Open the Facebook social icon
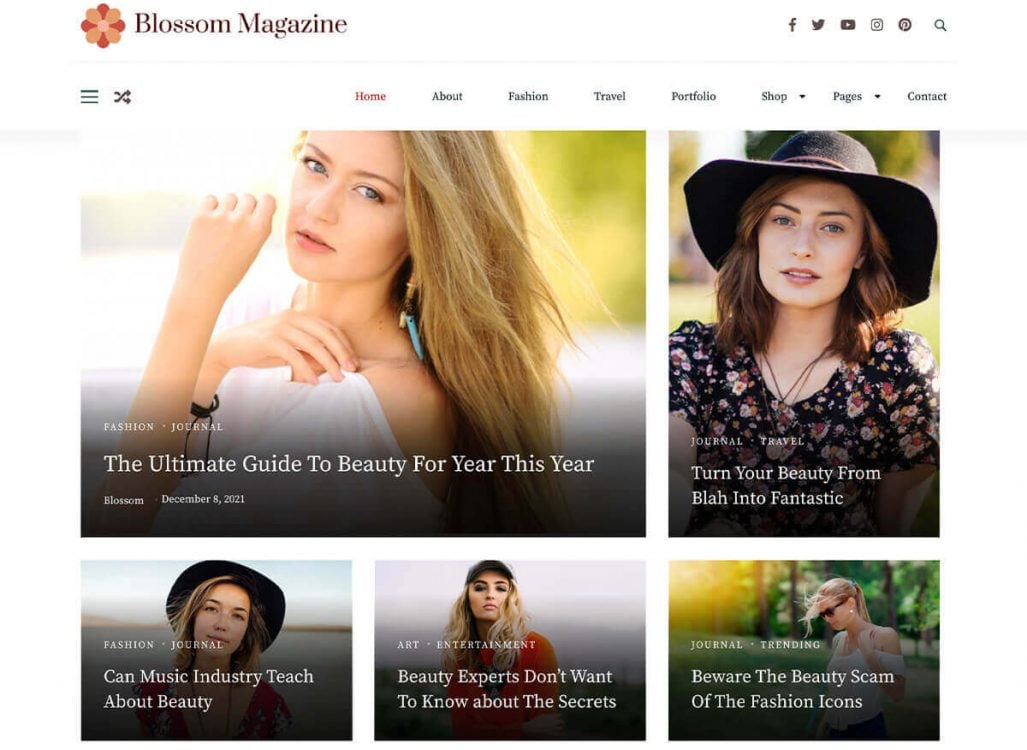 [792, 24]
